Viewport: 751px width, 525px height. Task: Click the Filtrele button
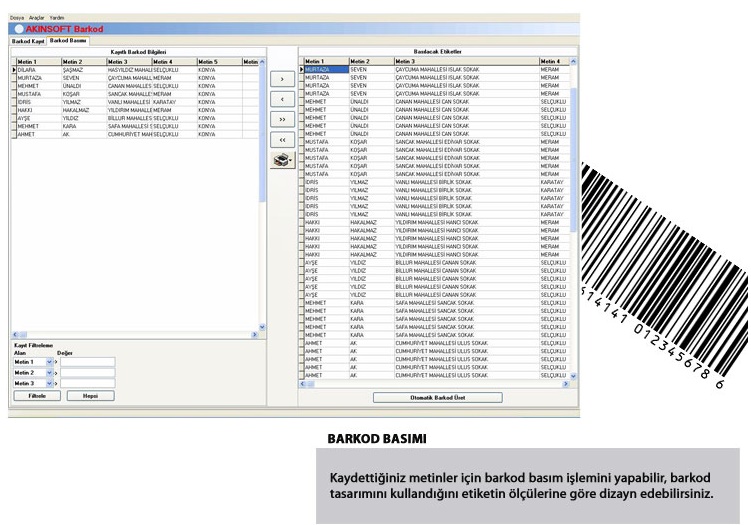tap(37, 396)
